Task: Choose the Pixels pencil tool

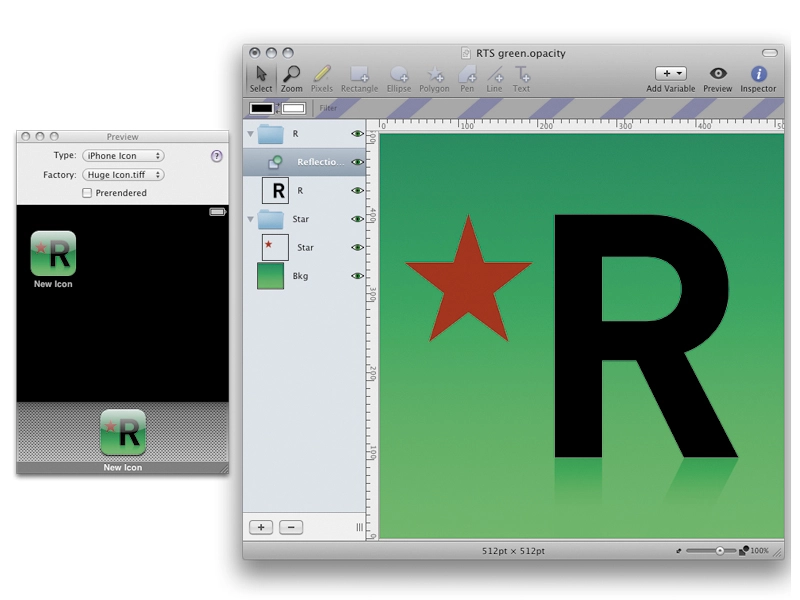Action: tap(322, 79)
